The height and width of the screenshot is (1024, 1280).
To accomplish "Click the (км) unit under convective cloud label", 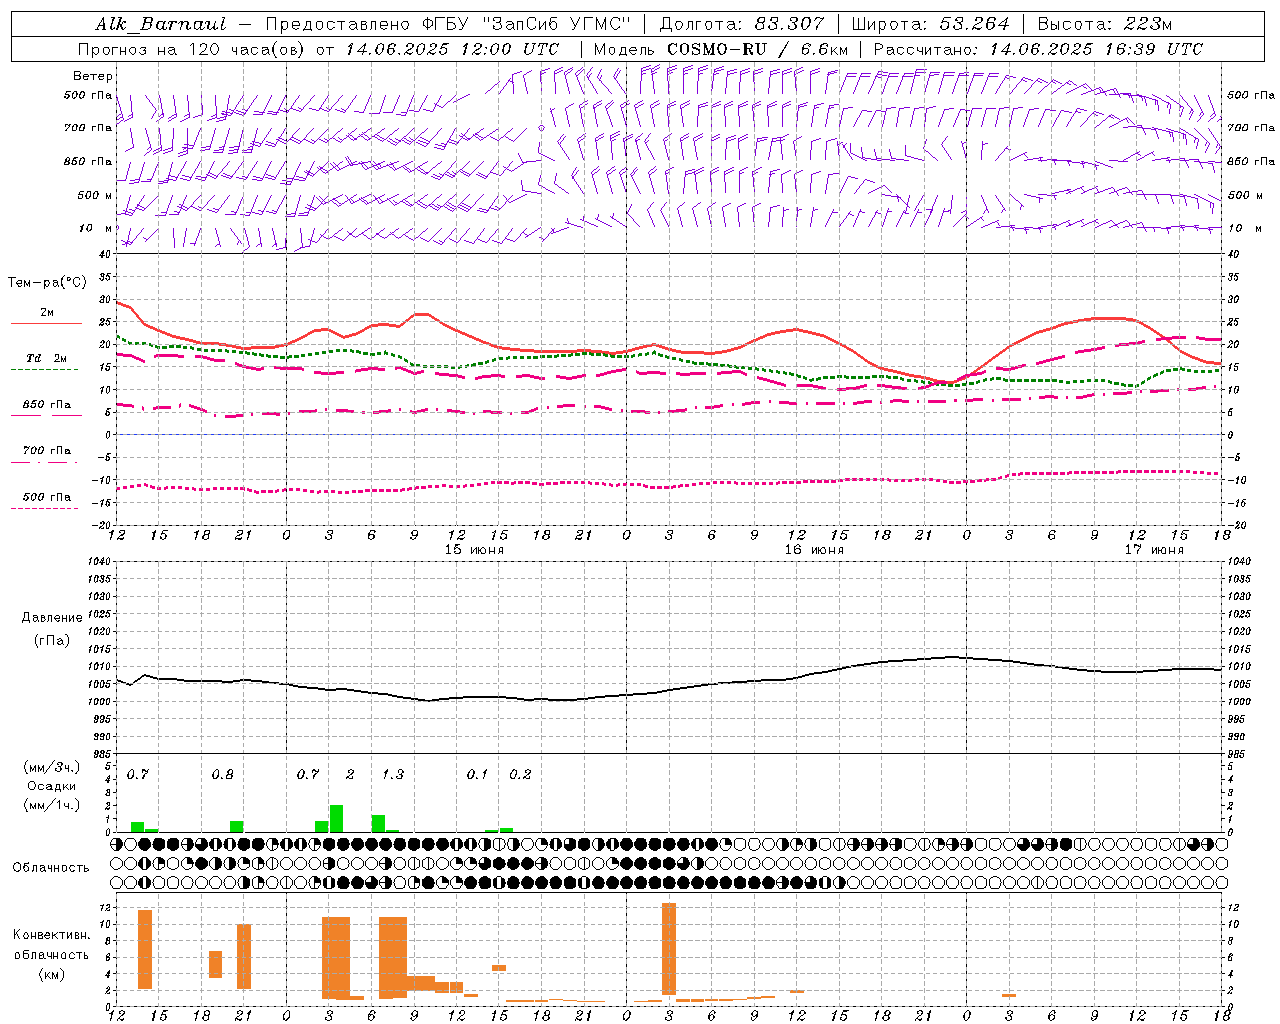I will pyautogui.click(x=51, y=975).
